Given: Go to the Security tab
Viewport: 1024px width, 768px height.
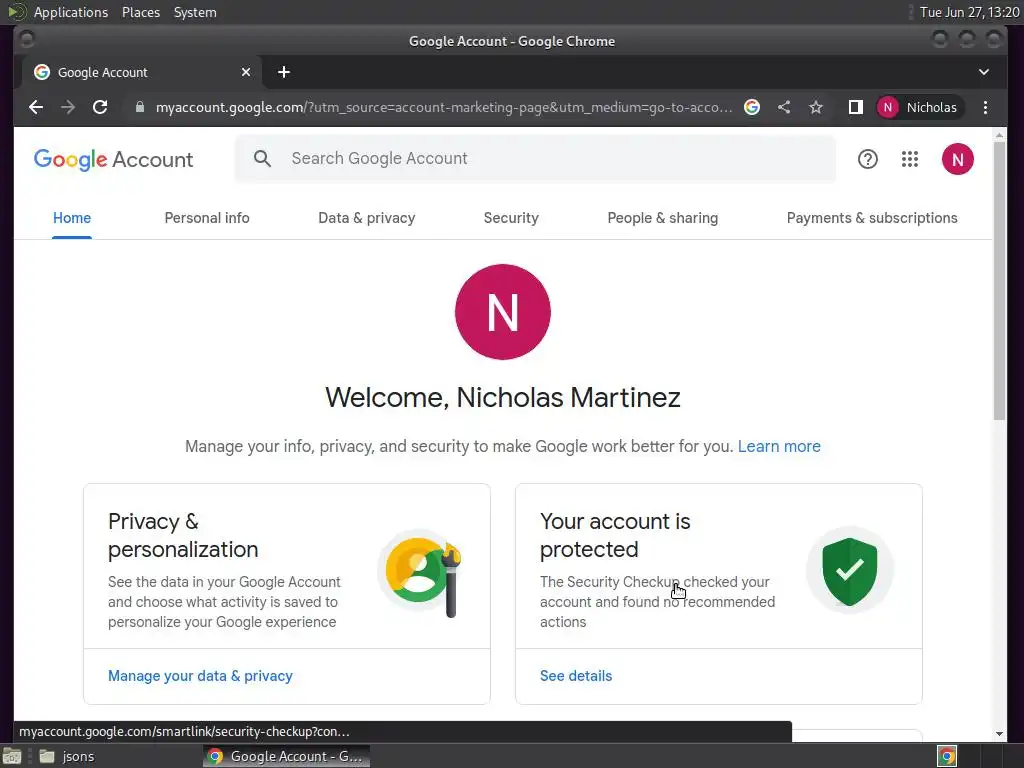Looking at the screenshot, I should [511, 218].
